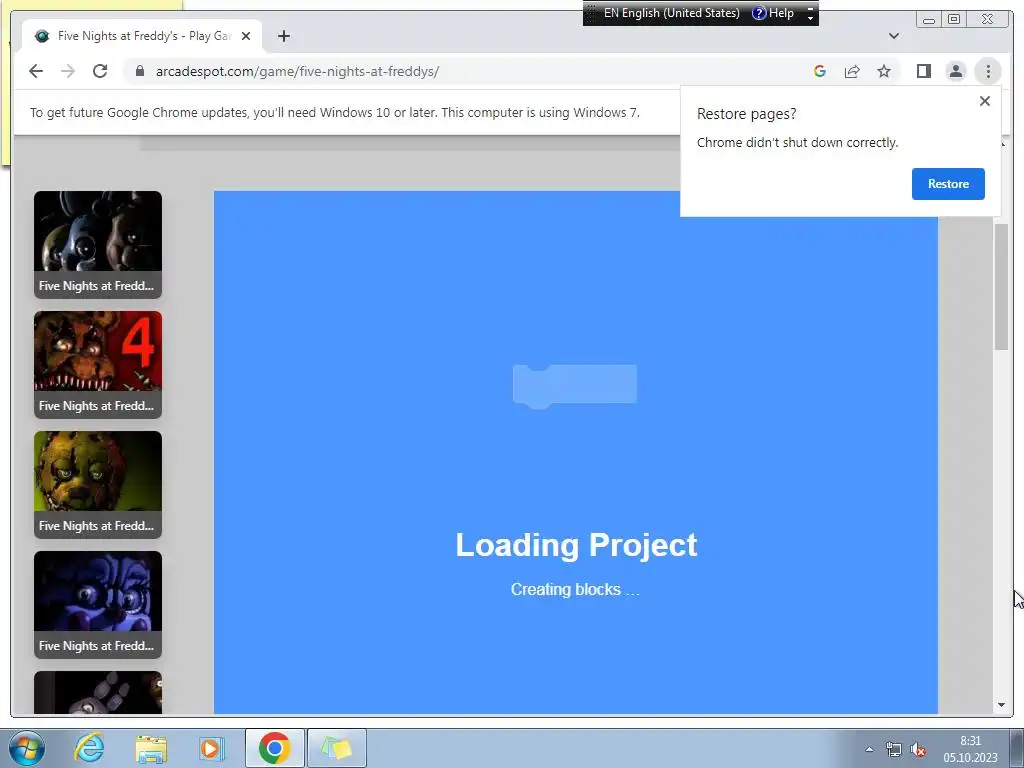The height and width of the screenshot is (768, 1024).
Task: Open the Five Nights at Freddy's 4 thumbnail
Action: coord(98,364)
